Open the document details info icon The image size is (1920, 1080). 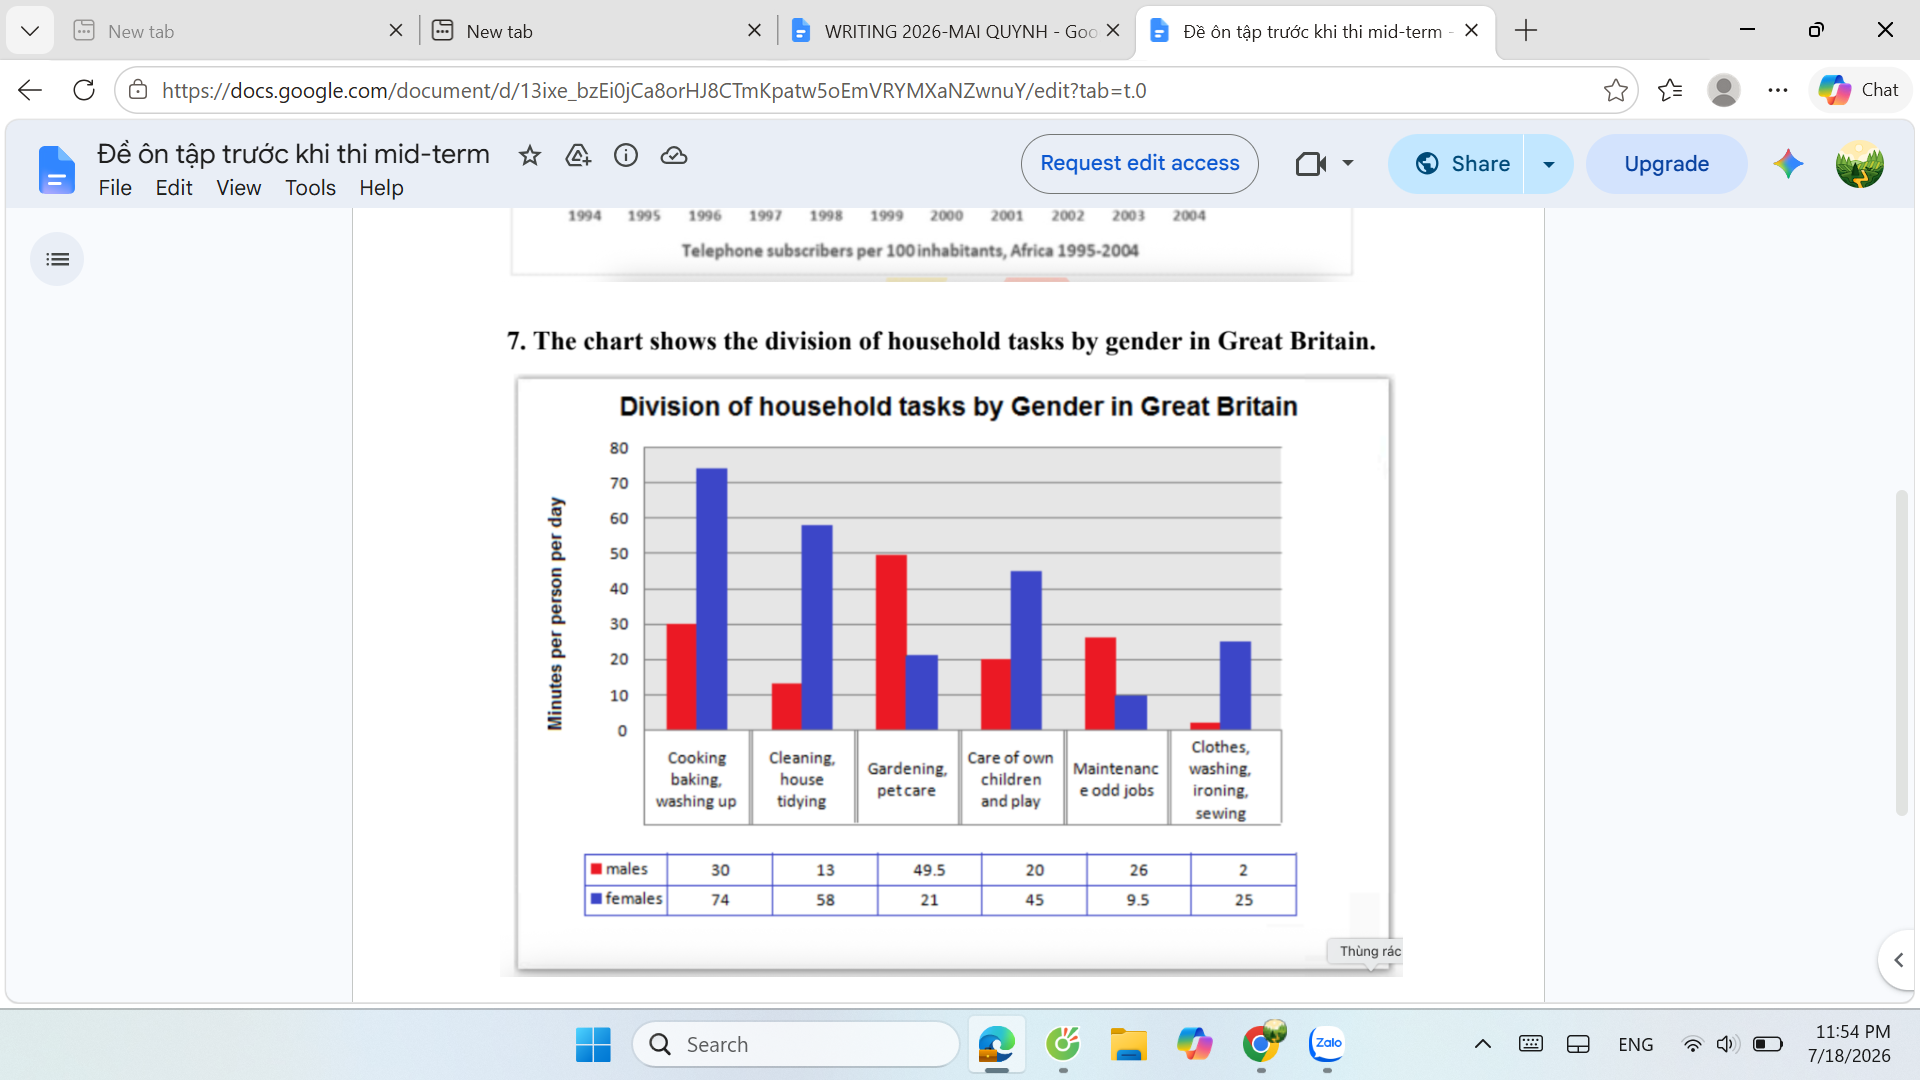coord(626,155)
